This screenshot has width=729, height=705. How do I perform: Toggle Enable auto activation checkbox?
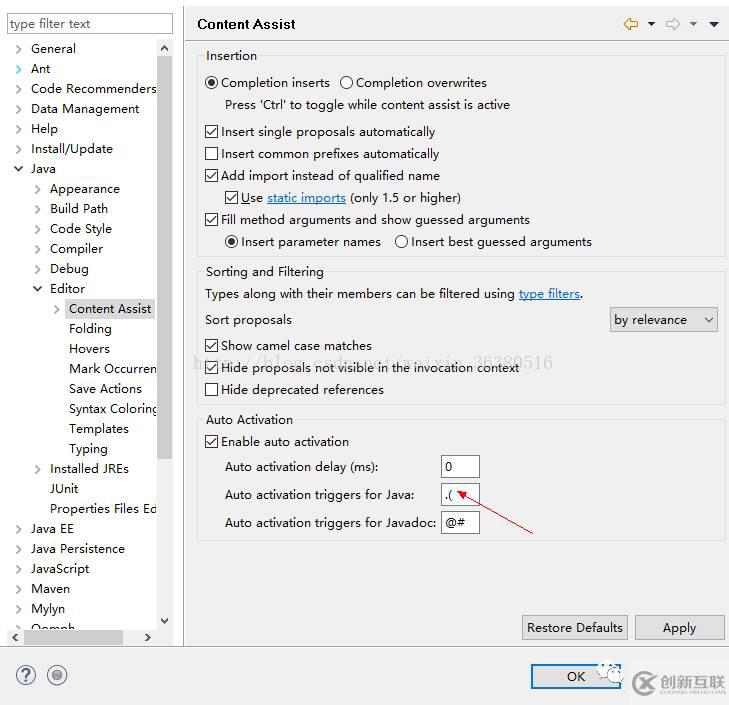(x=211, y=441)
